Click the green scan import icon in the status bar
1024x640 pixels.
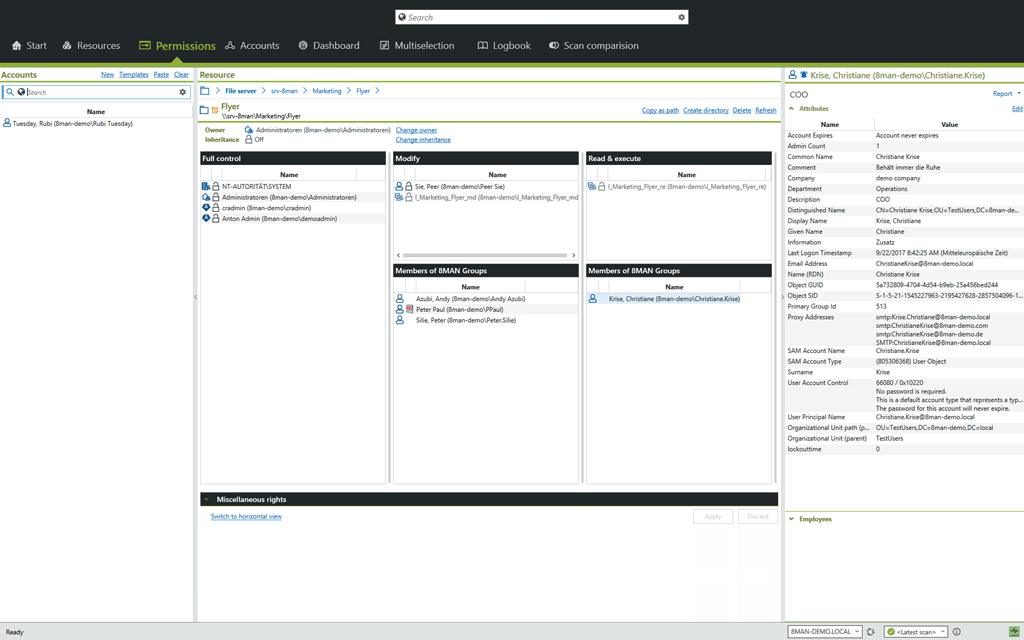click(1014, 631)
